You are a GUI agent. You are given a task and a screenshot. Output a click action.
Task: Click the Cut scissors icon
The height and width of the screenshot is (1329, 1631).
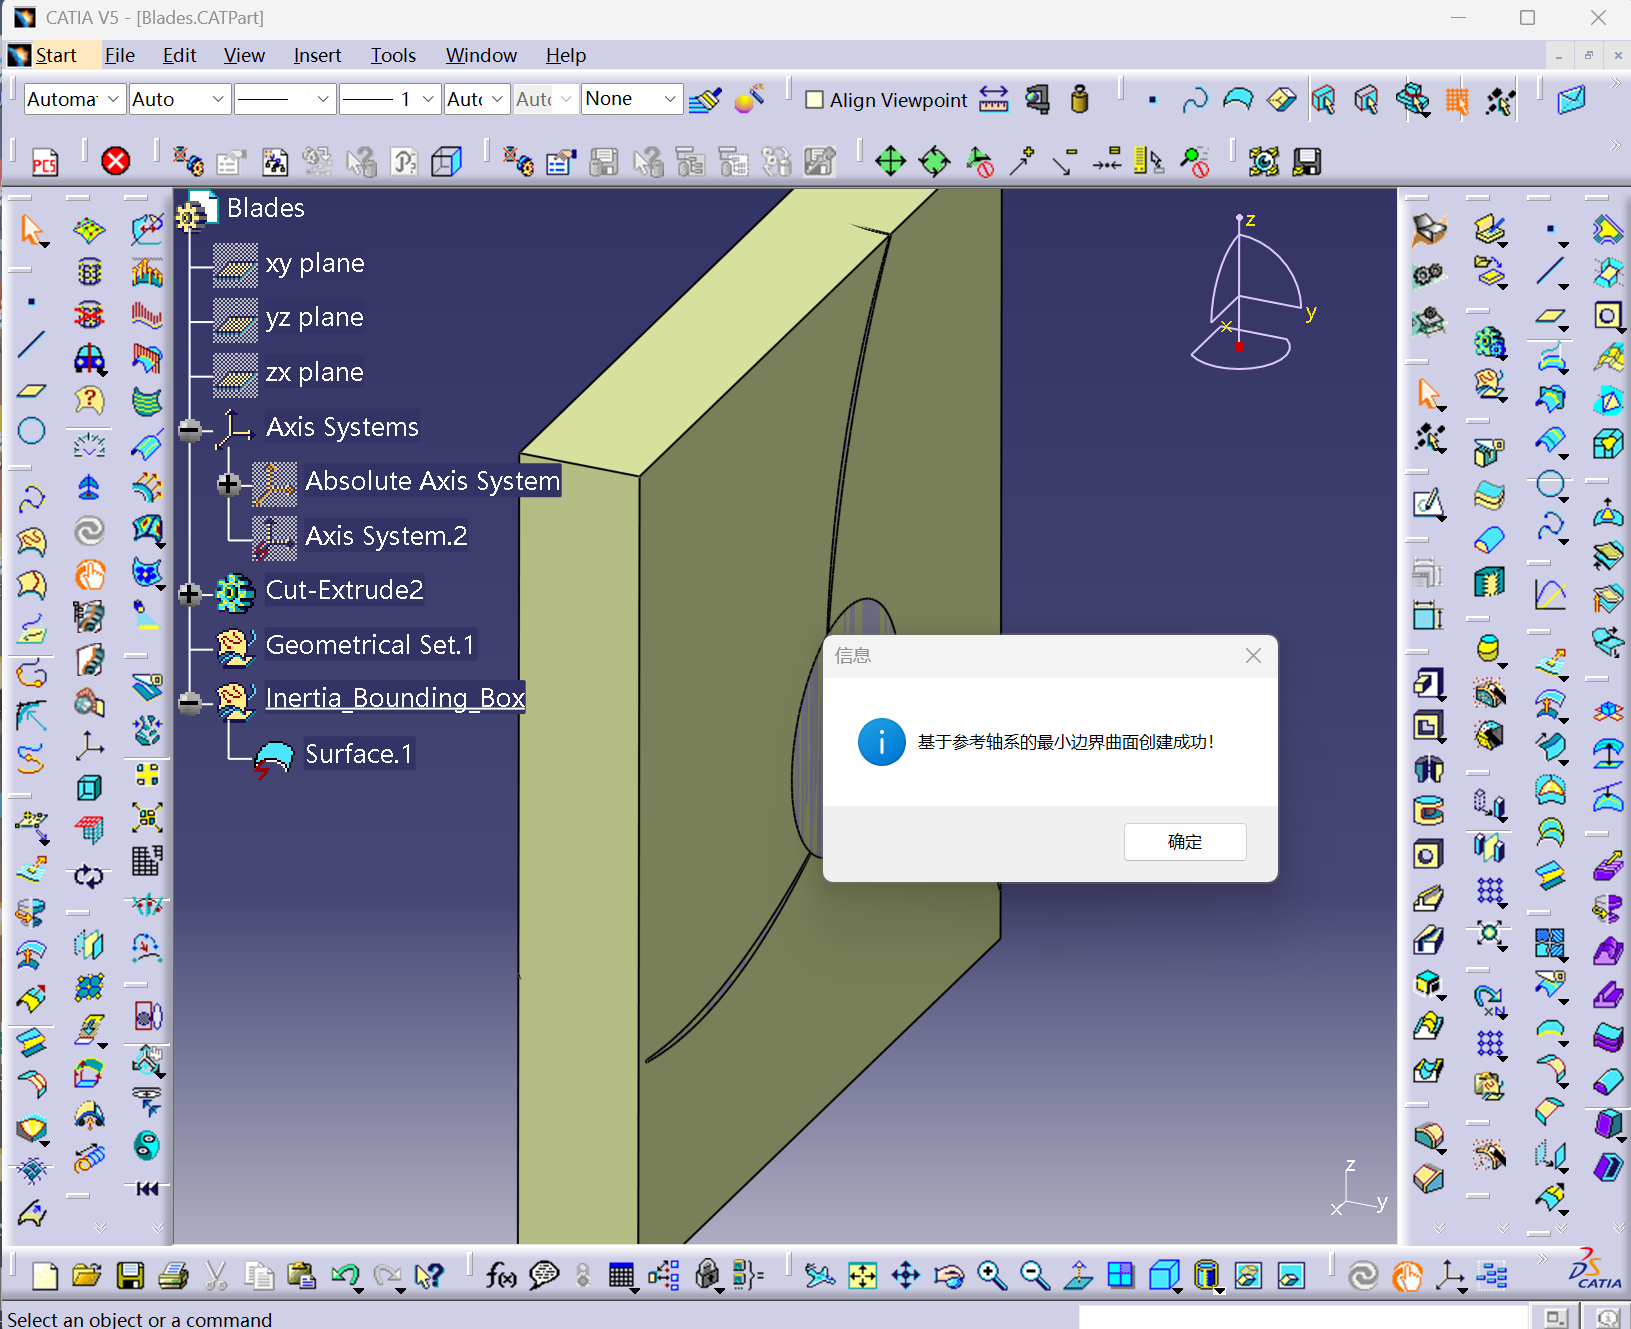click(x=216, y=1275)
